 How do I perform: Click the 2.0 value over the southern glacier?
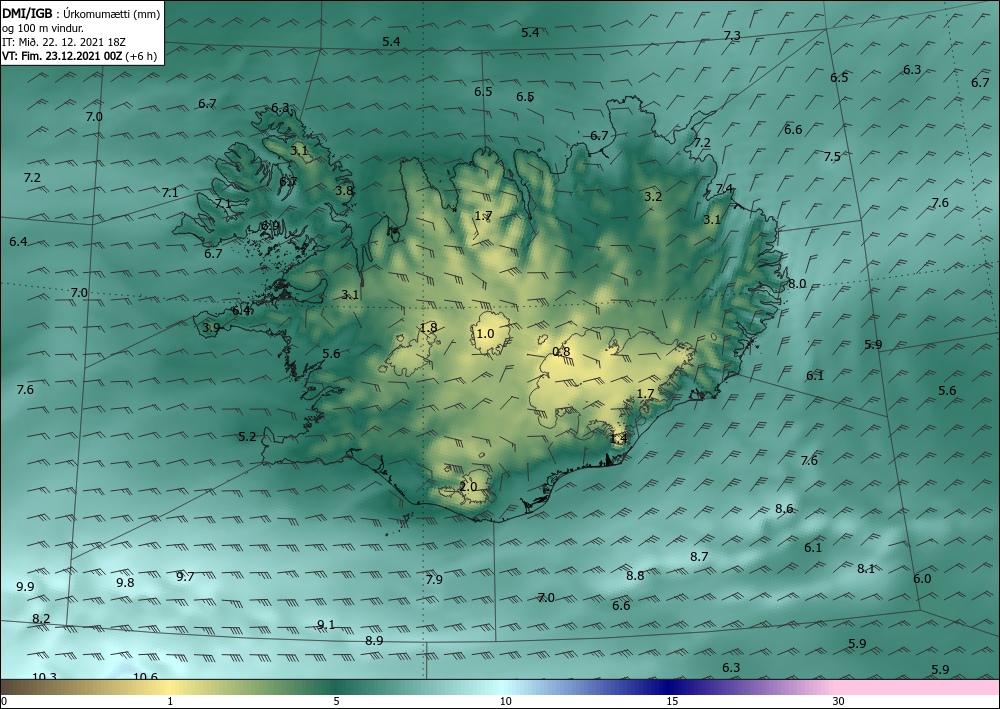pyautogui.click(x=468, y=486)
